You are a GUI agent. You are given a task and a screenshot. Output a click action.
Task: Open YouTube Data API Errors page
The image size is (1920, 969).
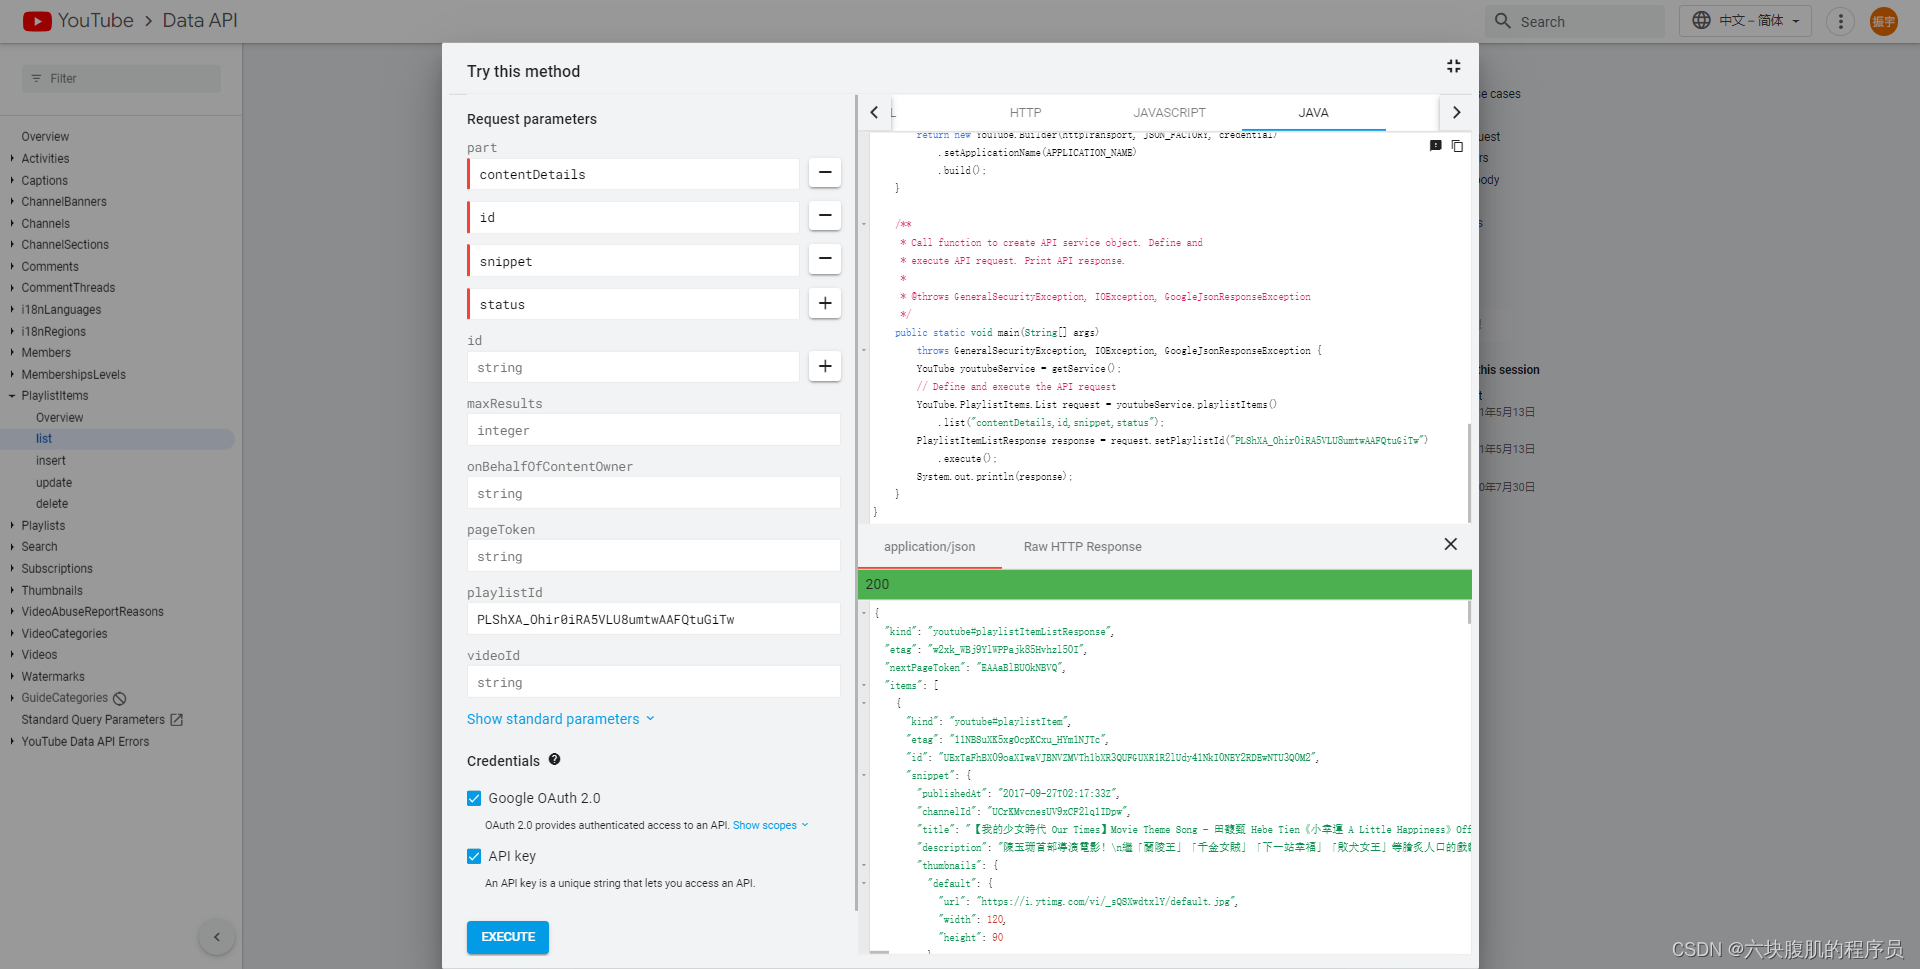tap(85, 741)
